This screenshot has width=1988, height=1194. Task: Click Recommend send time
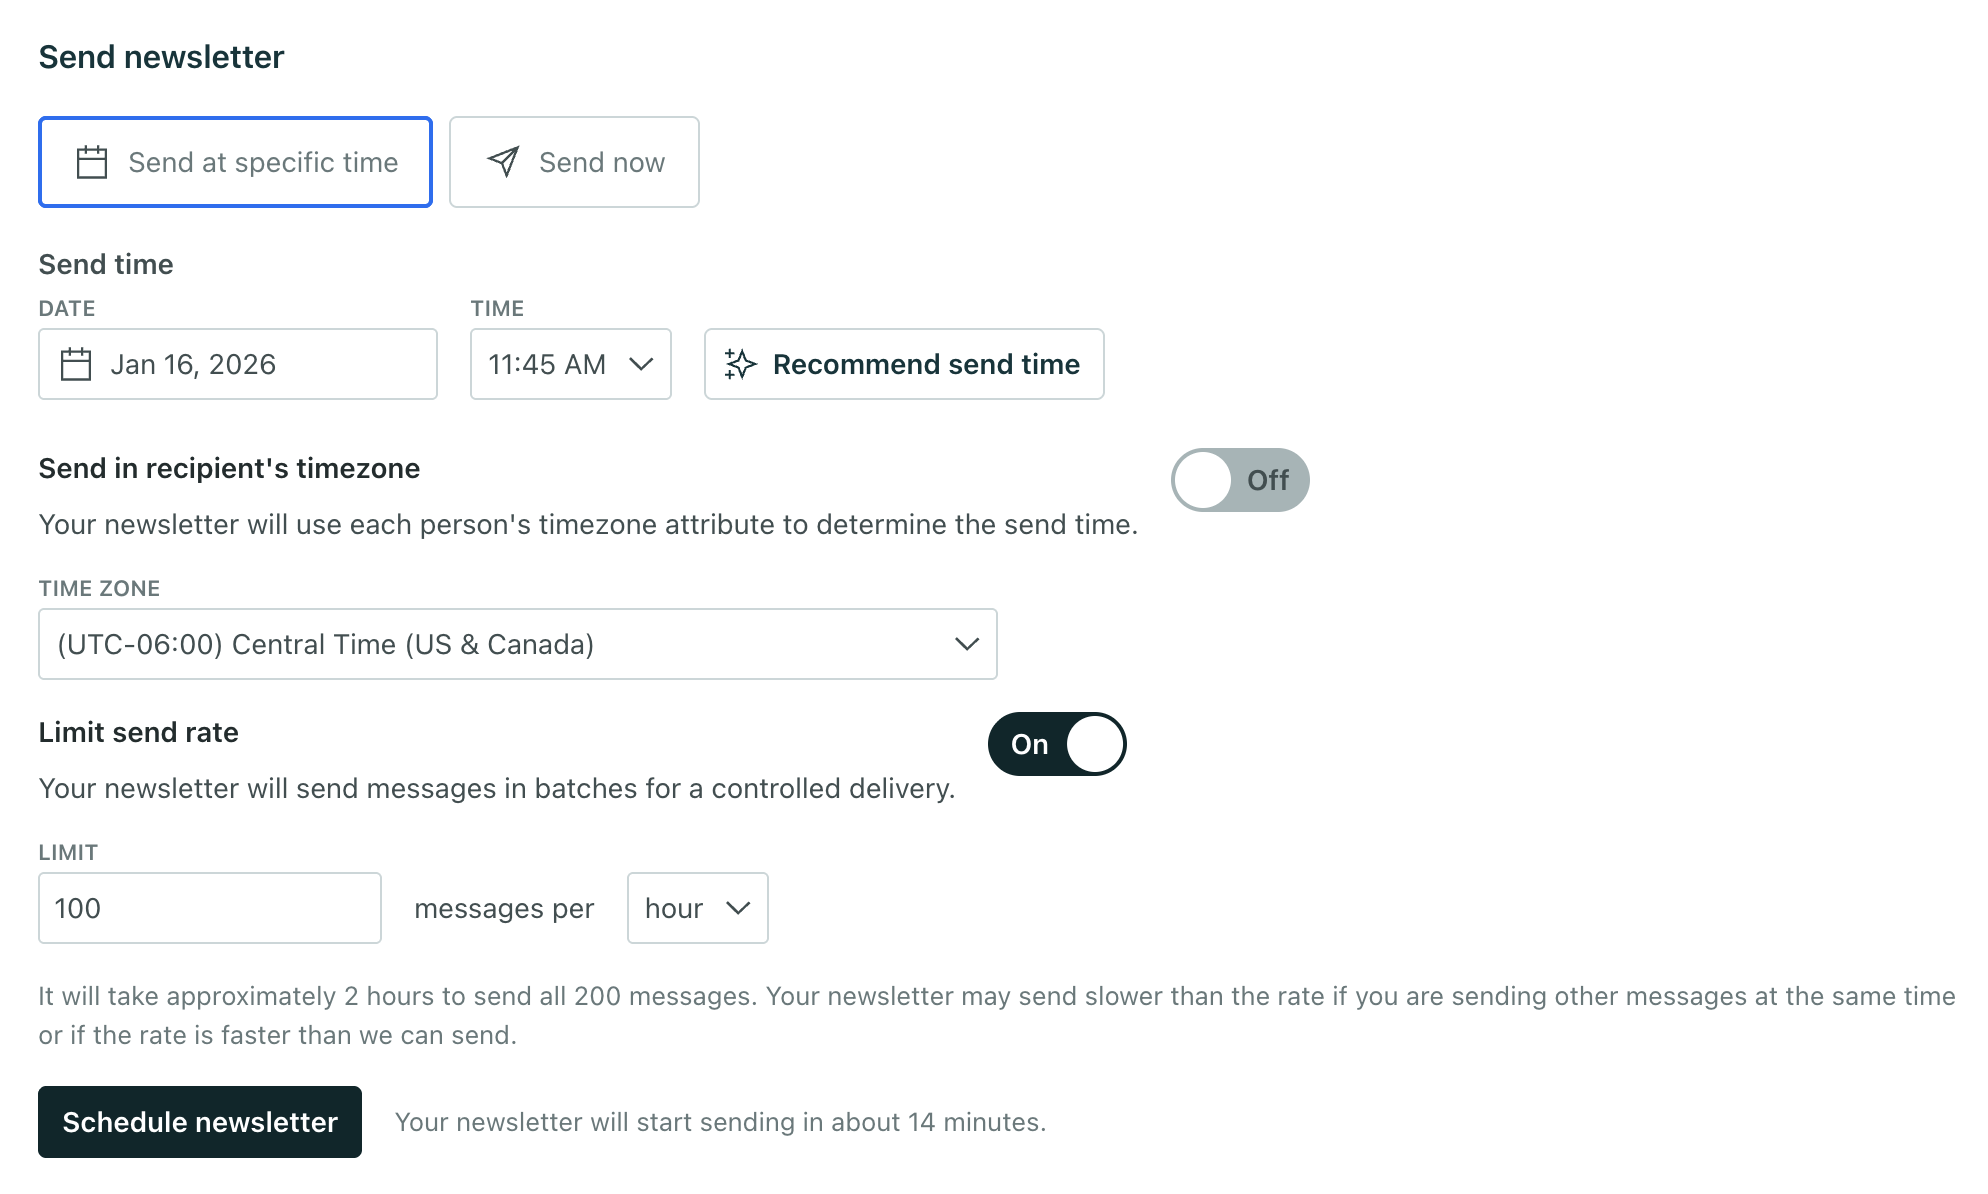(902, 364)
